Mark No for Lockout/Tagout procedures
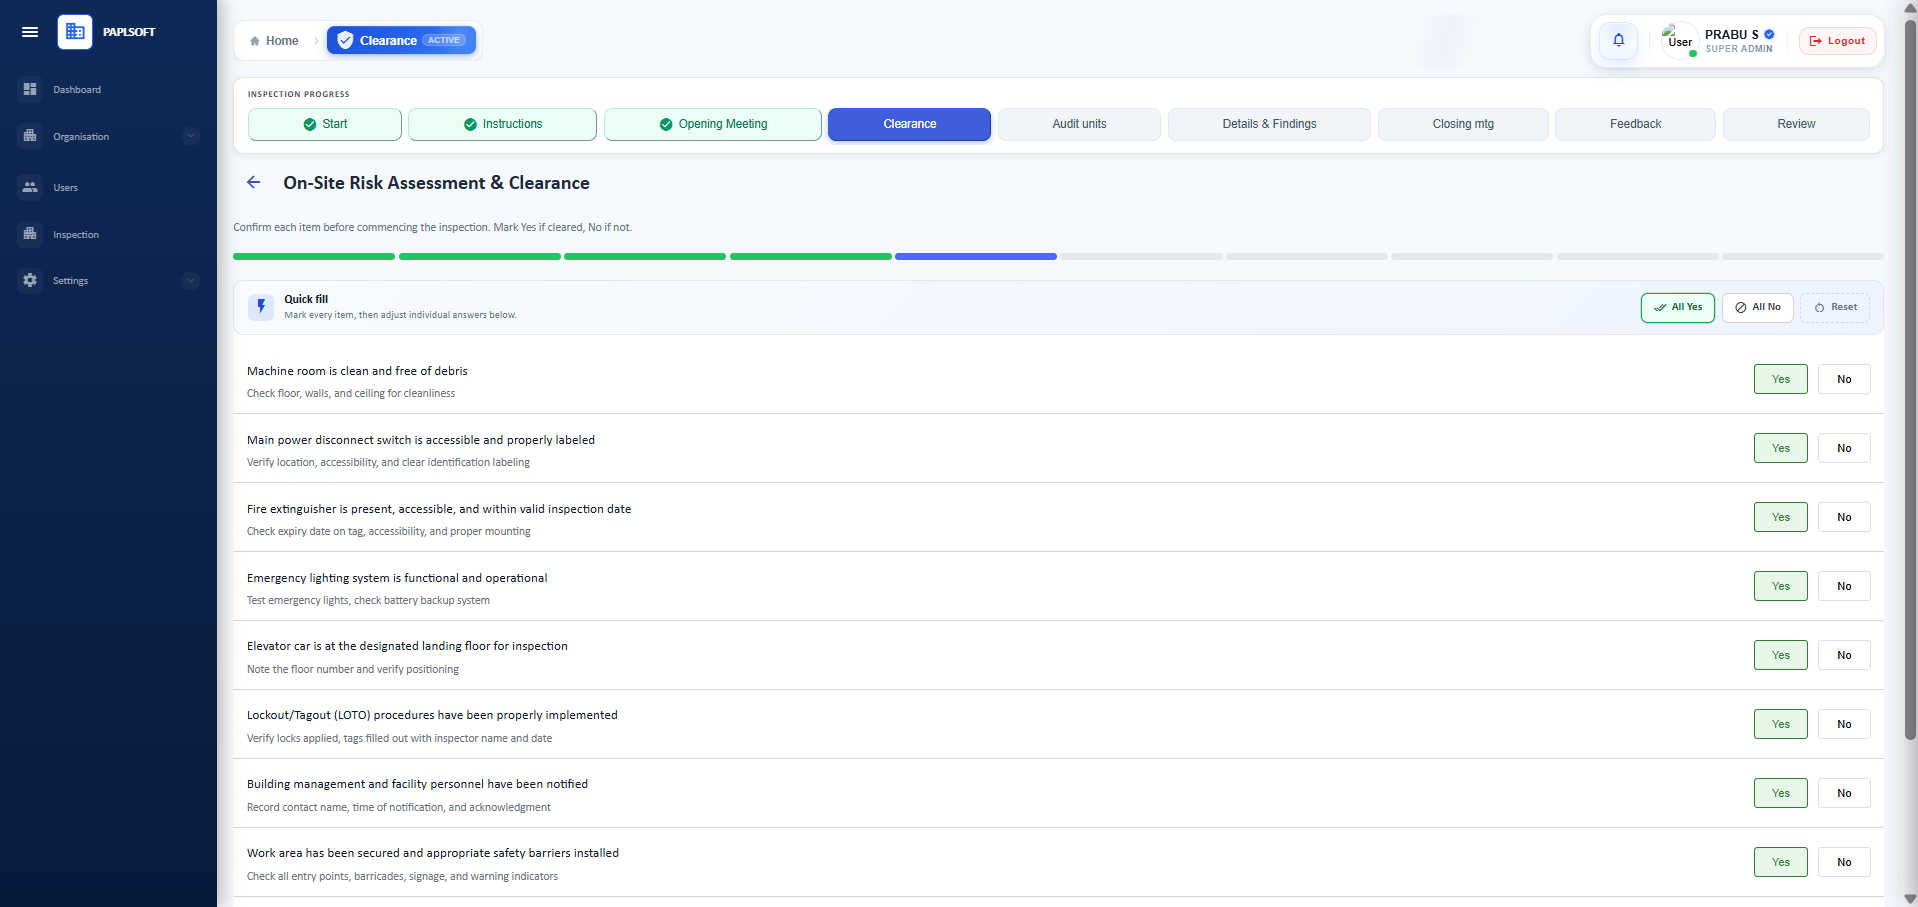The height and width of the screenshot is (907, 1918). (1844, 724)
